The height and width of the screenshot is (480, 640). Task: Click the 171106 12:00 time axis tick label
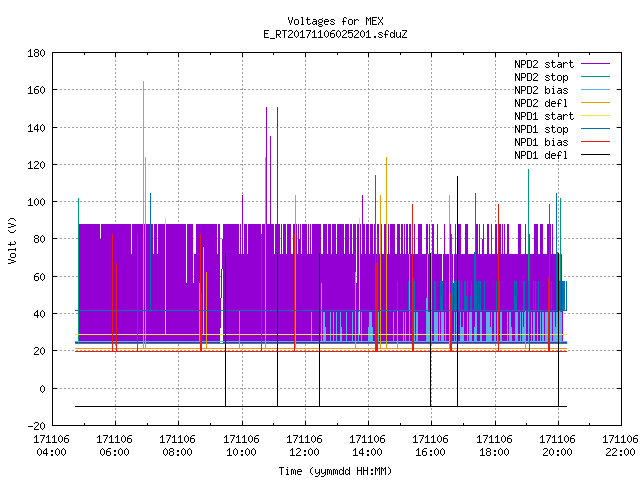tap(304, 445)
